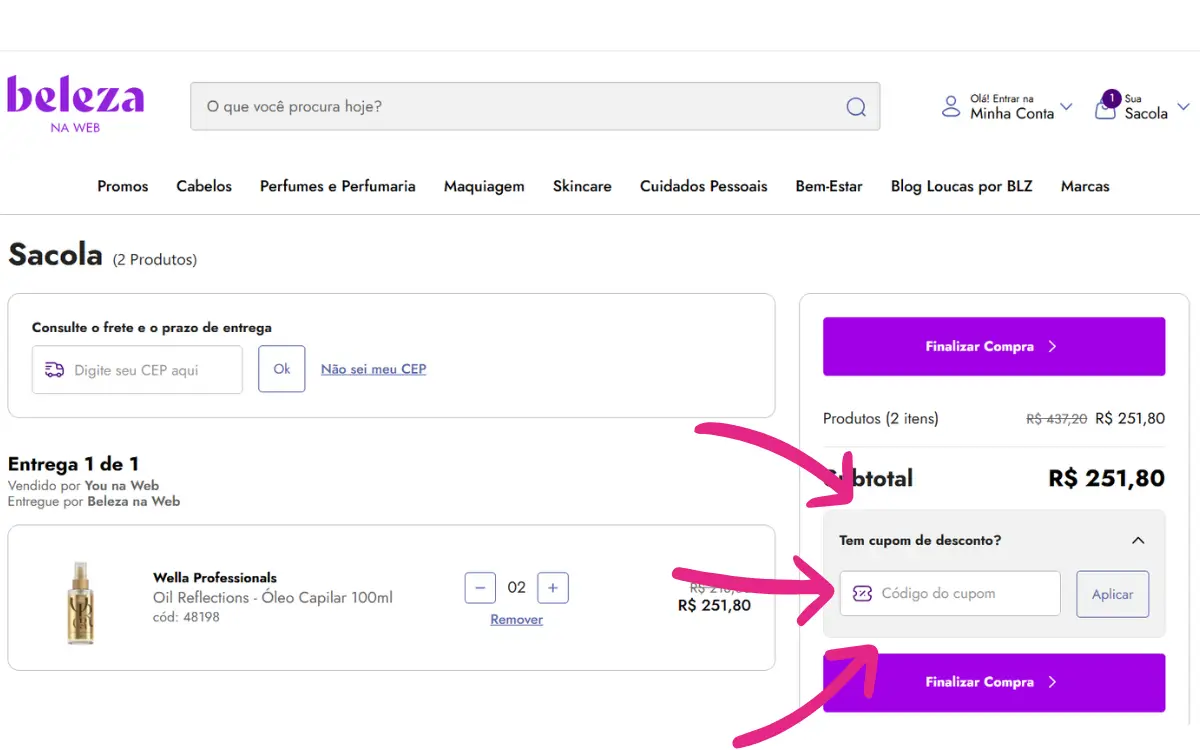This screenshot has height=750, width=1200.
Task: Click the Remover link for Wella product
Action: (517, 620)
